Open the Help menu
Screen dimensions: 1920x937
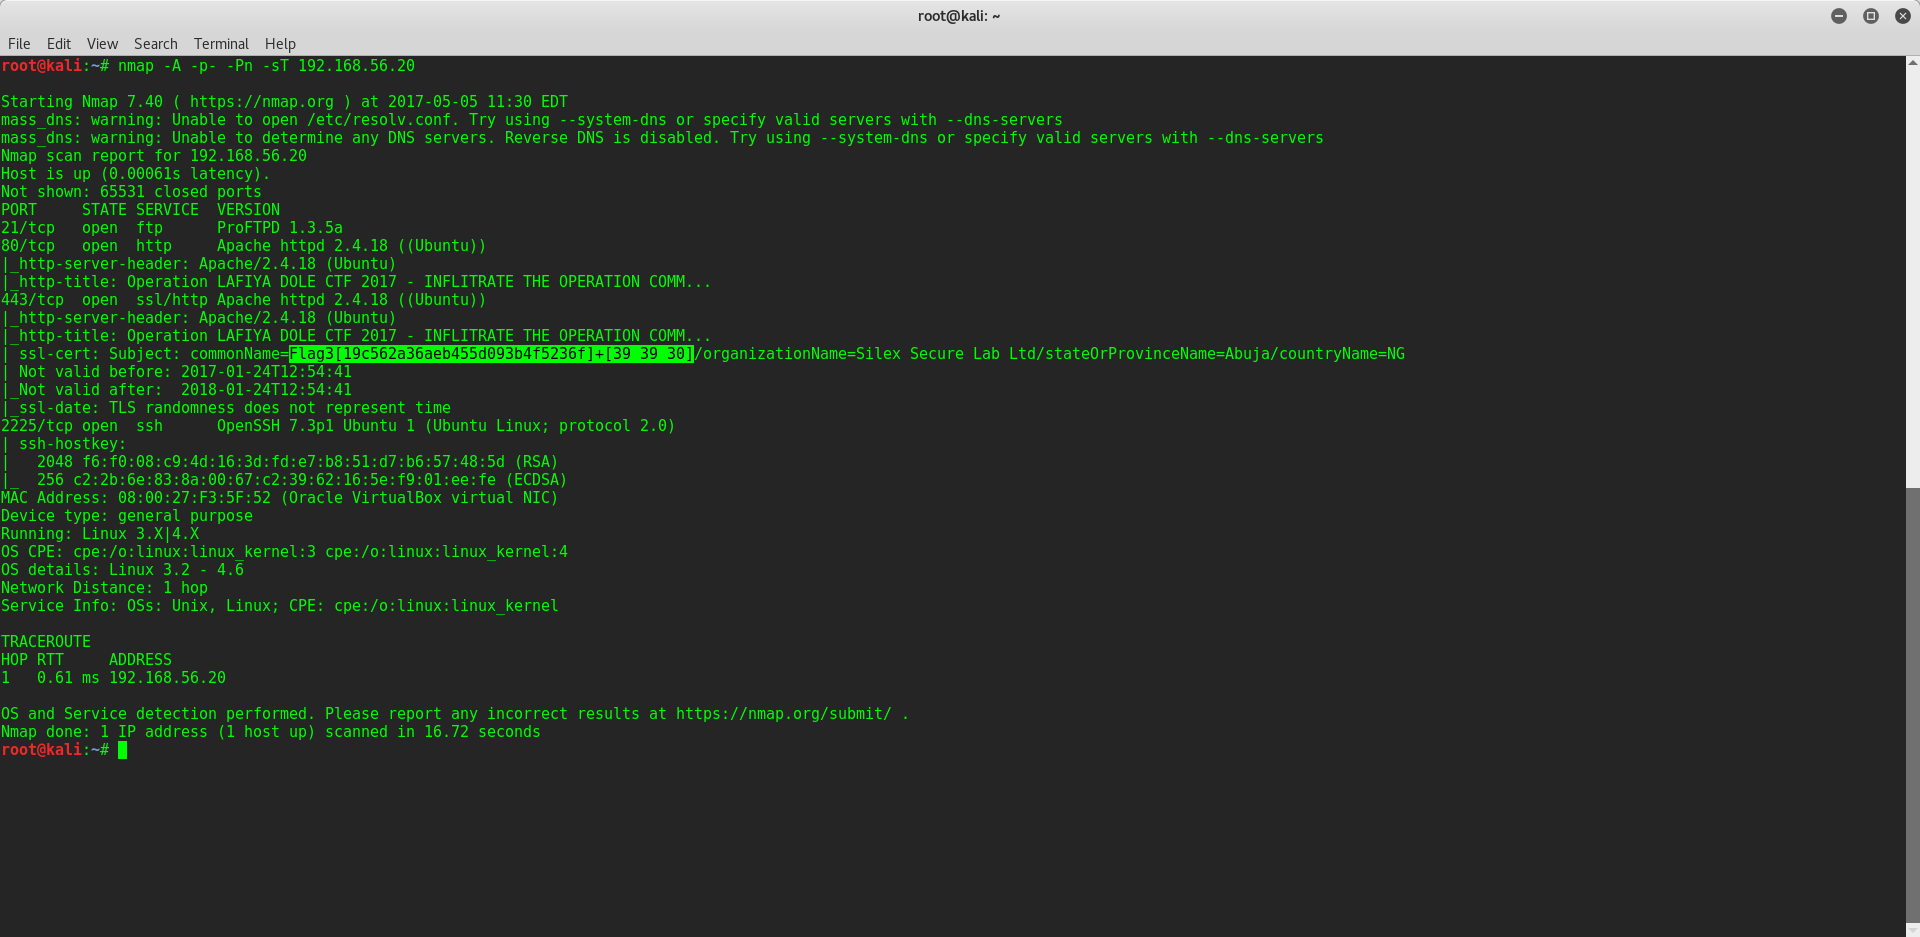click(280, 44)
